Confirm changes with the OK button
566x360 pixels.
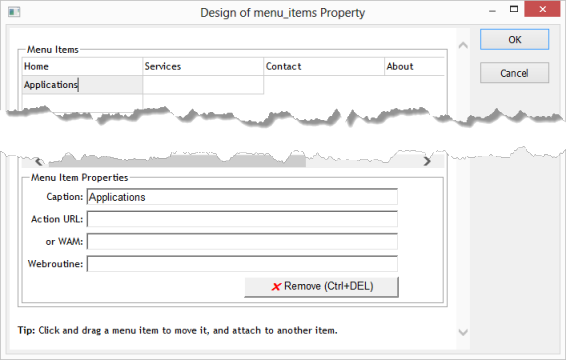click(514, 39)
